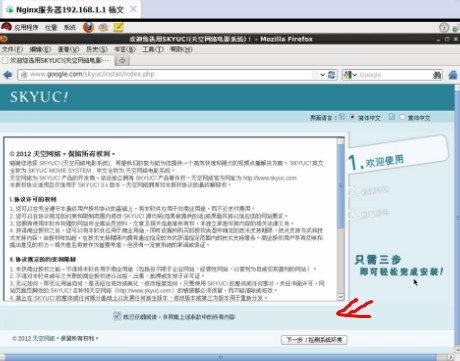460x361 pixels.
Task: Click the Google search engine icon
Action: [x=348, y=75]
